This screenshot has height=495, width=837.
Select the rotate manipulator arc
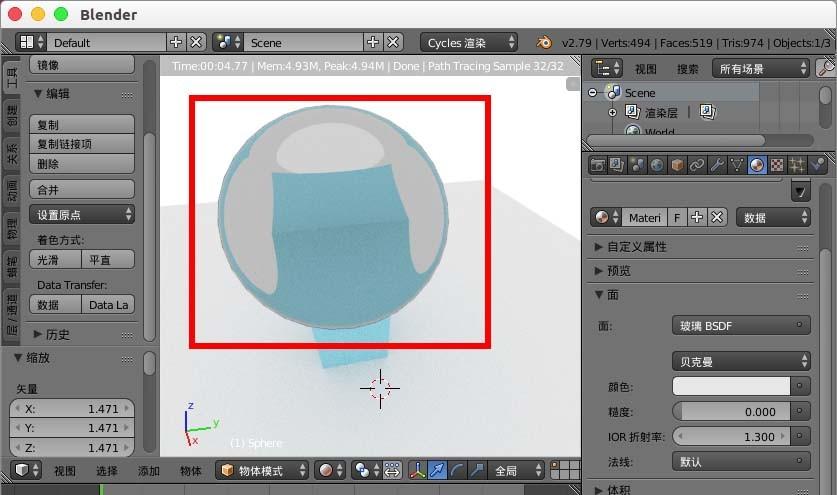coord(457,470)
